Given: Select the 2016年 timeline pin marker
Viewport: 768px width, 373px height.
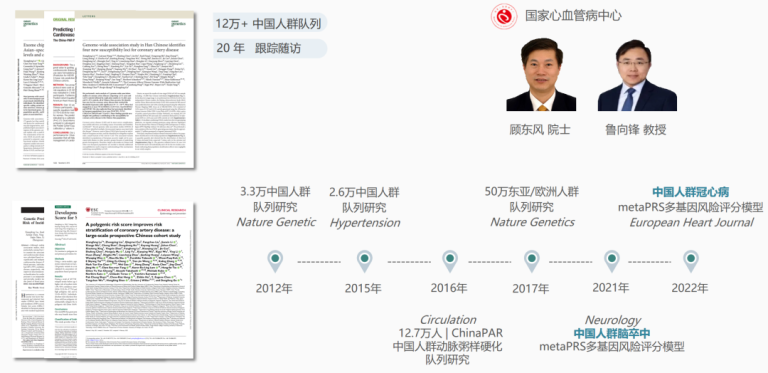Looking at the screenshot, I should (450, 261).
